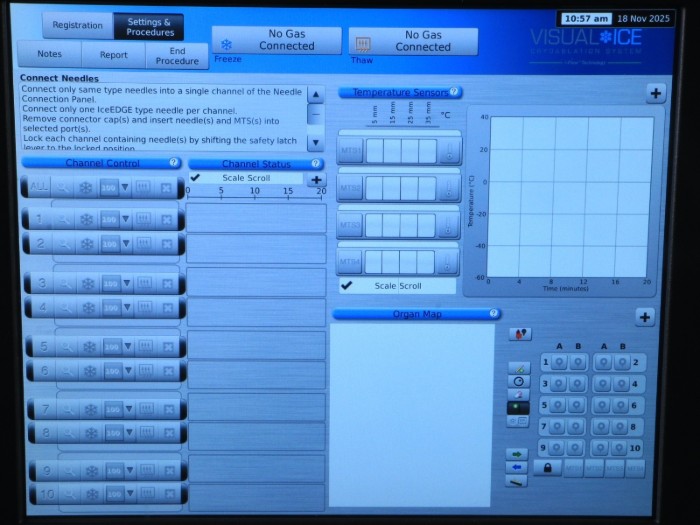This screenshot has height=525, width=700.
Task: Expand the Organ Map panel with plus button
Action: coord(645,317)
